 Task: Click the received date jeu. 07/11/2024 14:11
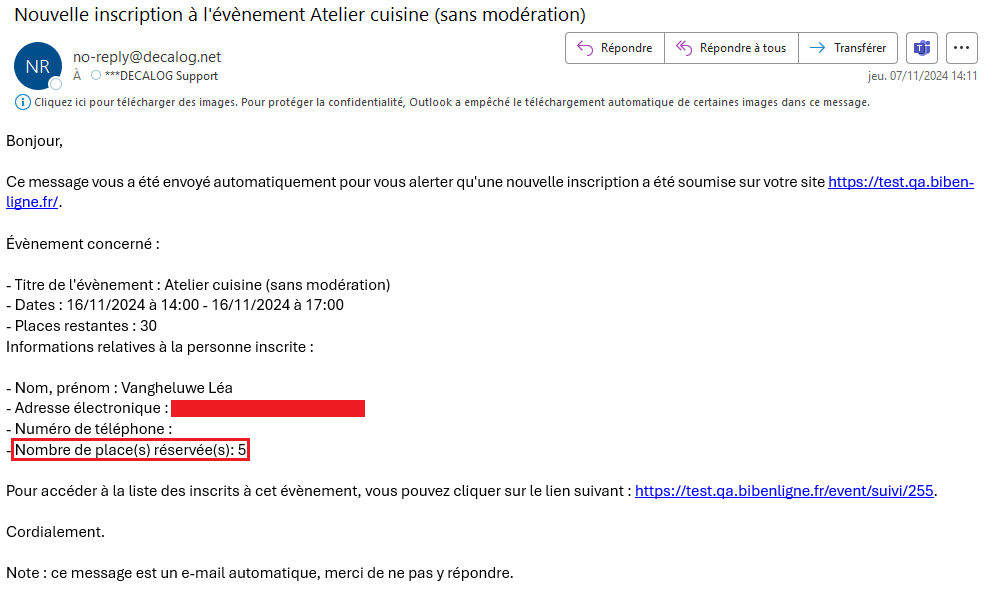click(x=922, y=76)
